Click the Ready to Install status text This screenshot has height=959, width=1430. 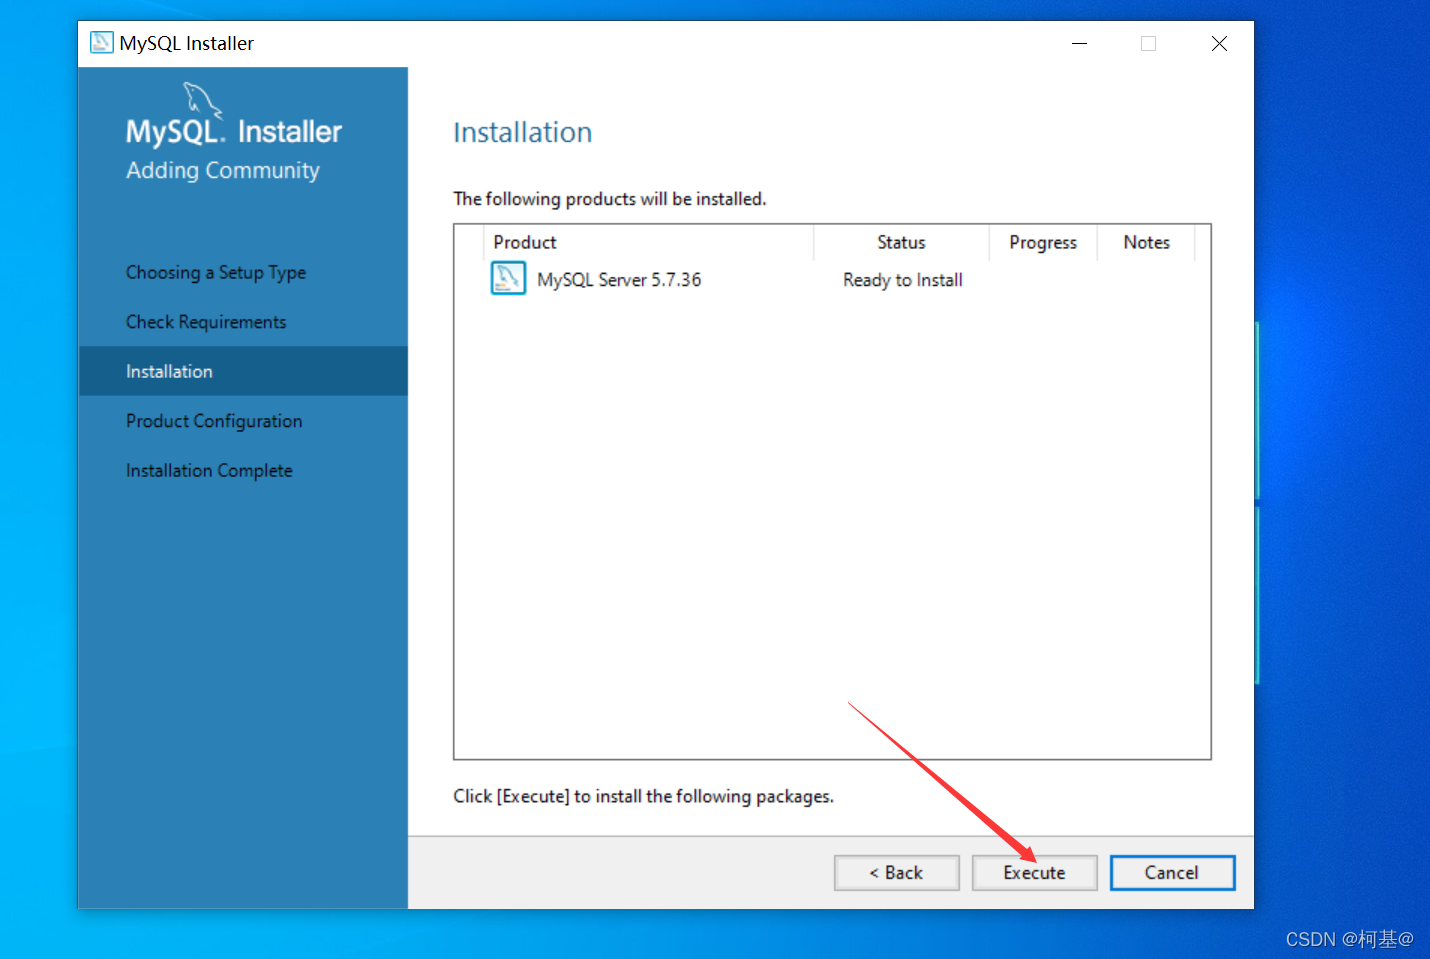point(902,280)
